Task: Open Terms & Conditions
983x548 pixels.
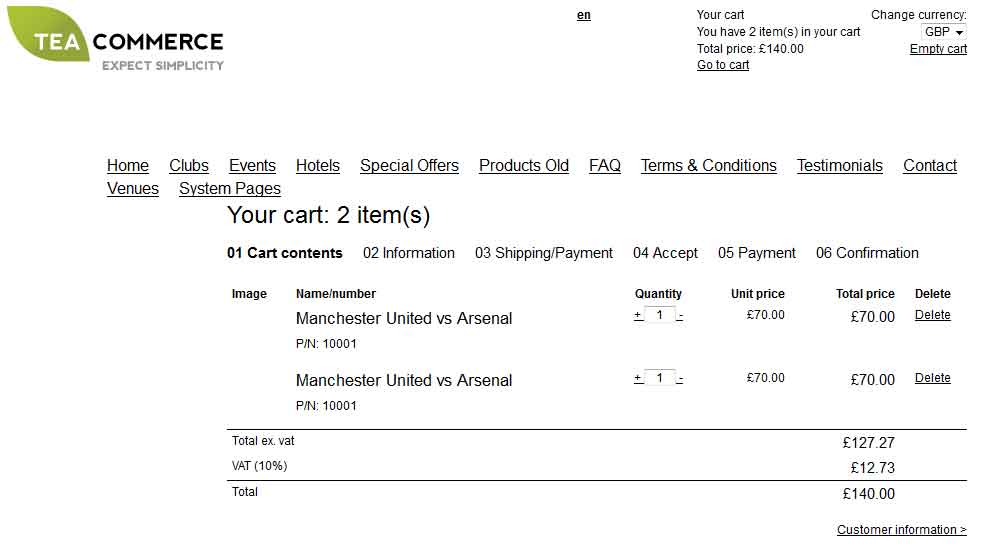Action: (x=708, y=166)
